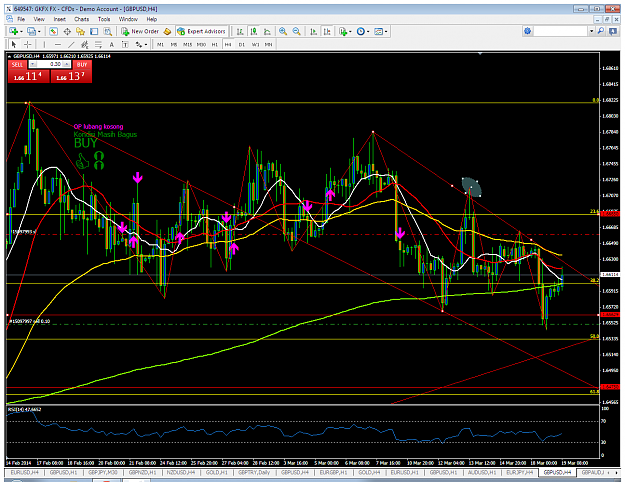Toggle the chart shift icon
Viewport: 625px width, 482px height.
coord(327,31)
